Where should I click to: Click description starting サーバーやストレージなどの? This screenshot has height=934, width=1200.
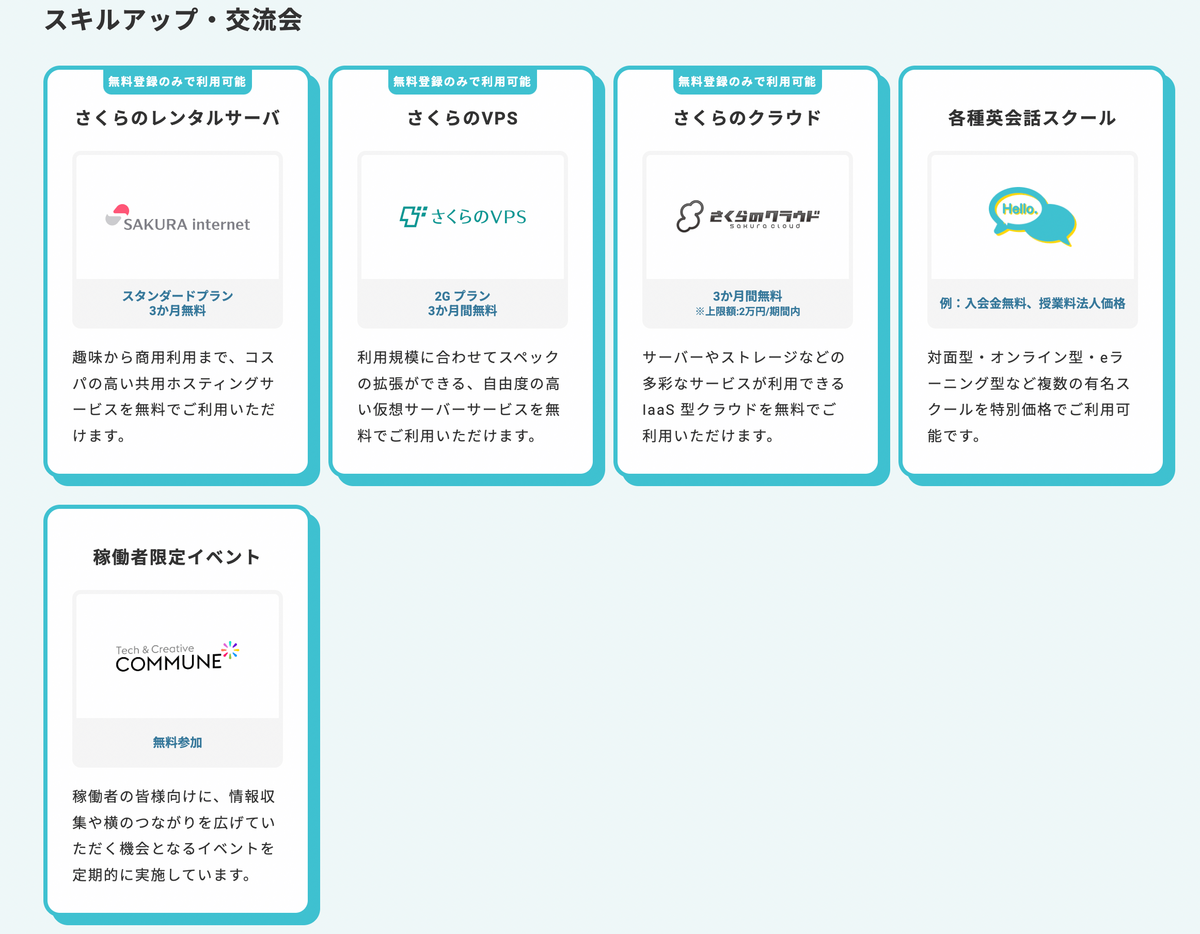[x=744, y=397]
